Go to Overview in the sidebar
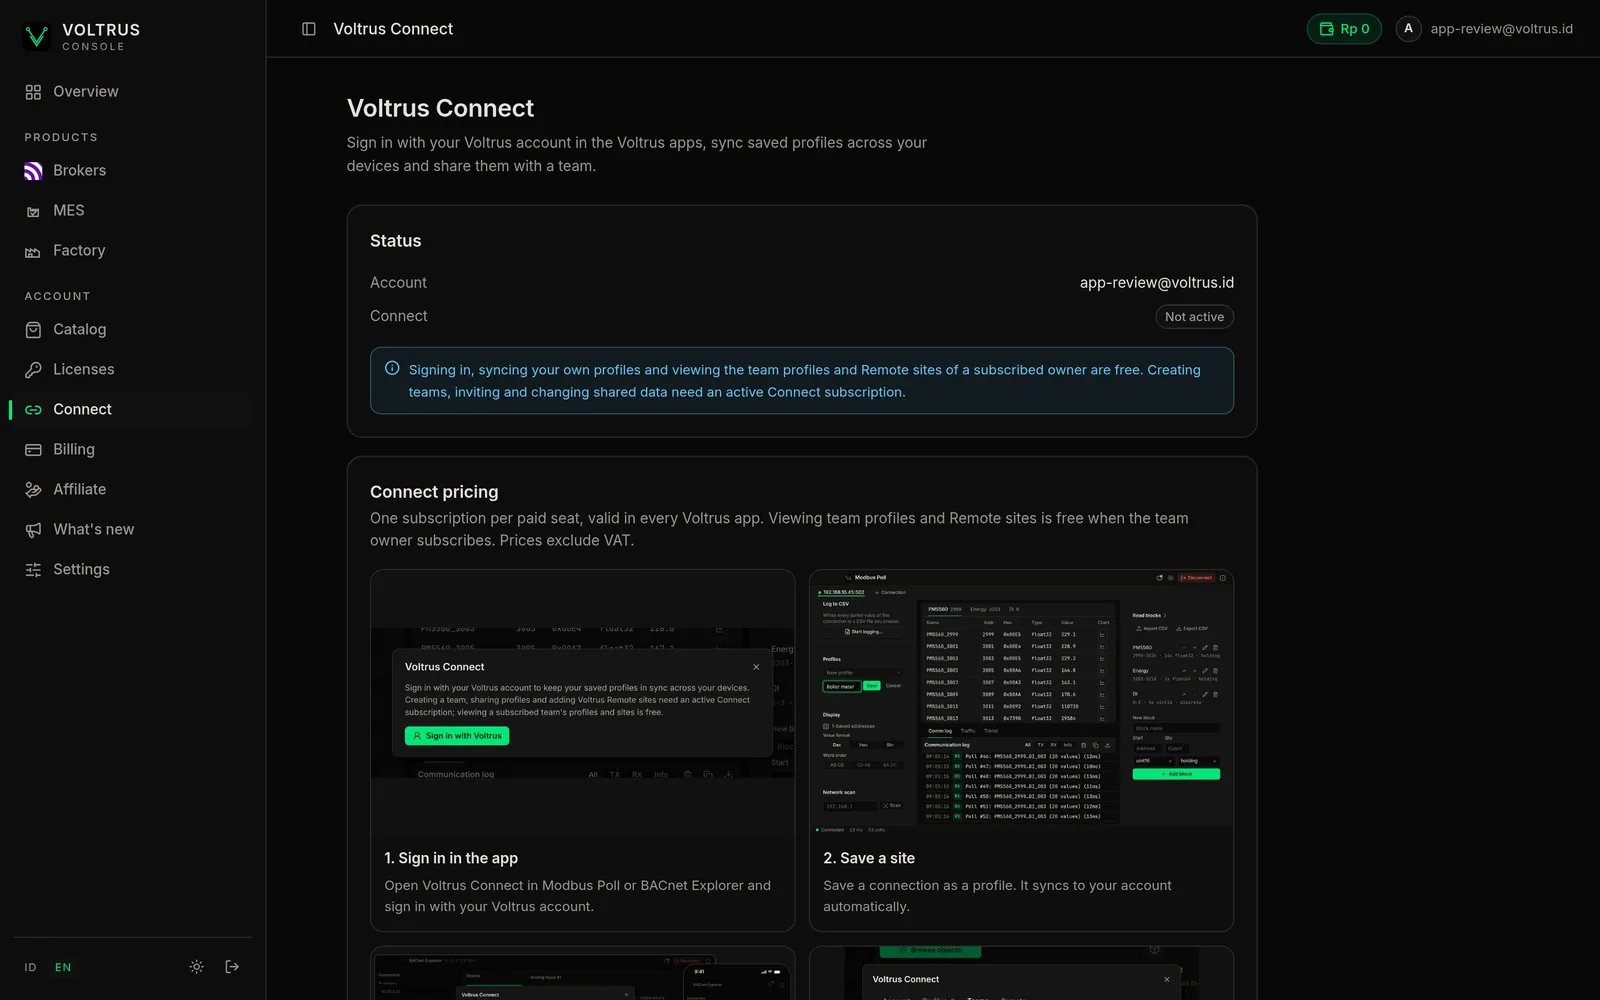The image size is (1600, 1000). tap(132, 92)
